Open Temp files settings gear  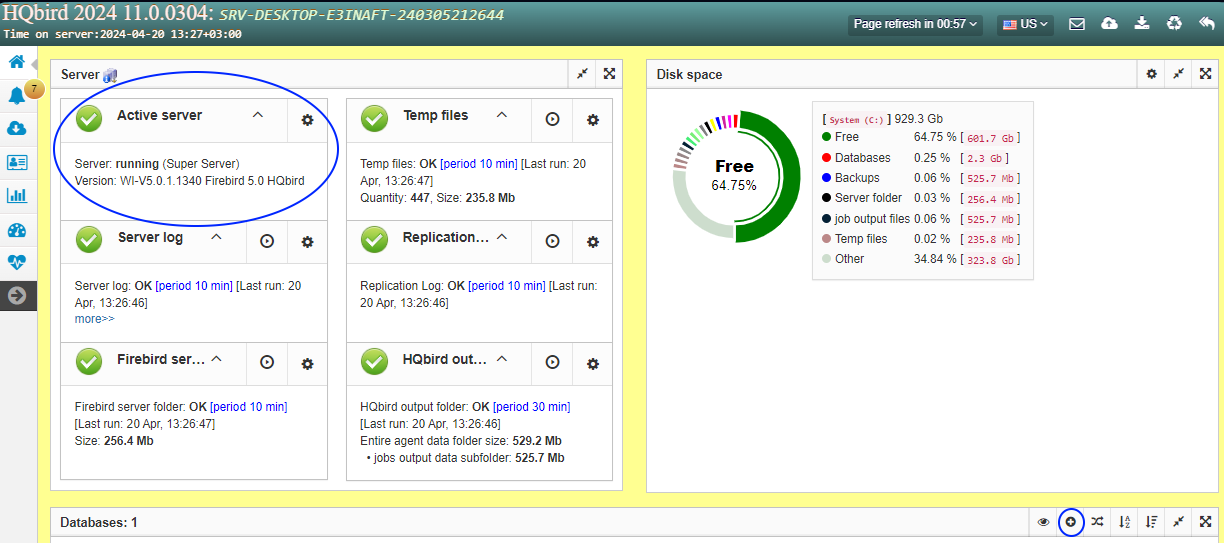click(x=593, y=120)
